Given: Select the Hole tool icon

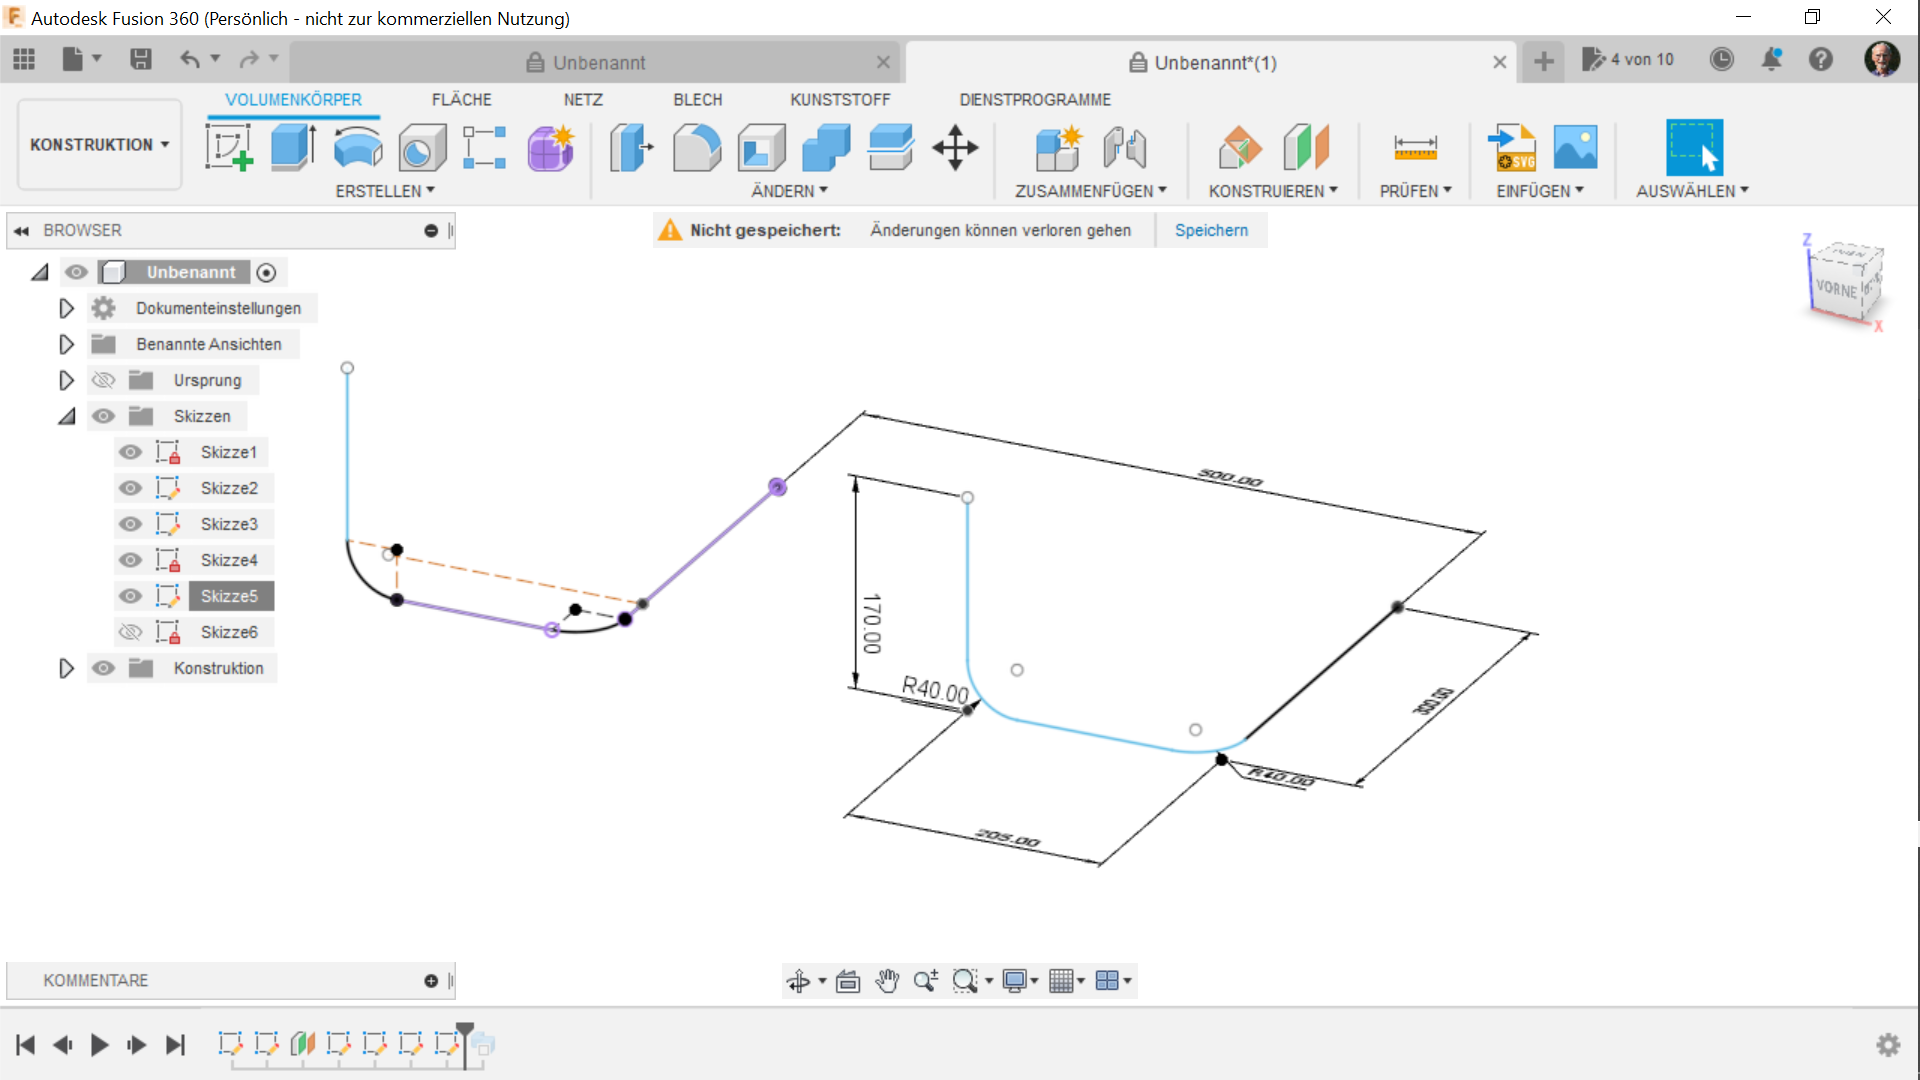Looking at the screenshot, I should pyautogui.click(x=421, y=148).
